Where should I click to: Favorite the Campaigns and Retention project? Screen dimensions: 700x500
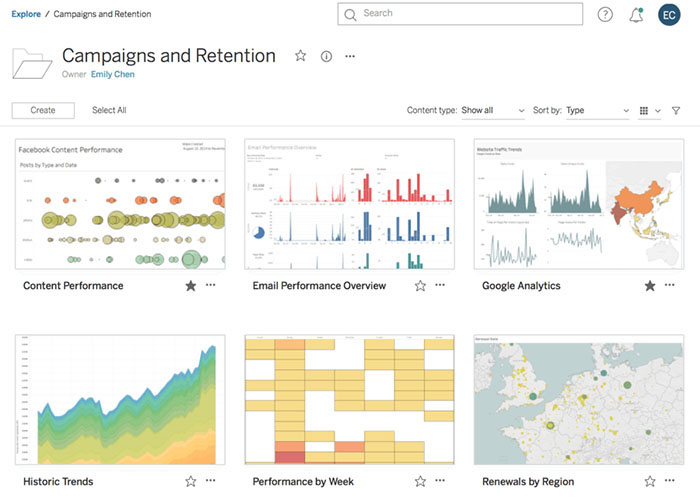click(x=300, y=57)
